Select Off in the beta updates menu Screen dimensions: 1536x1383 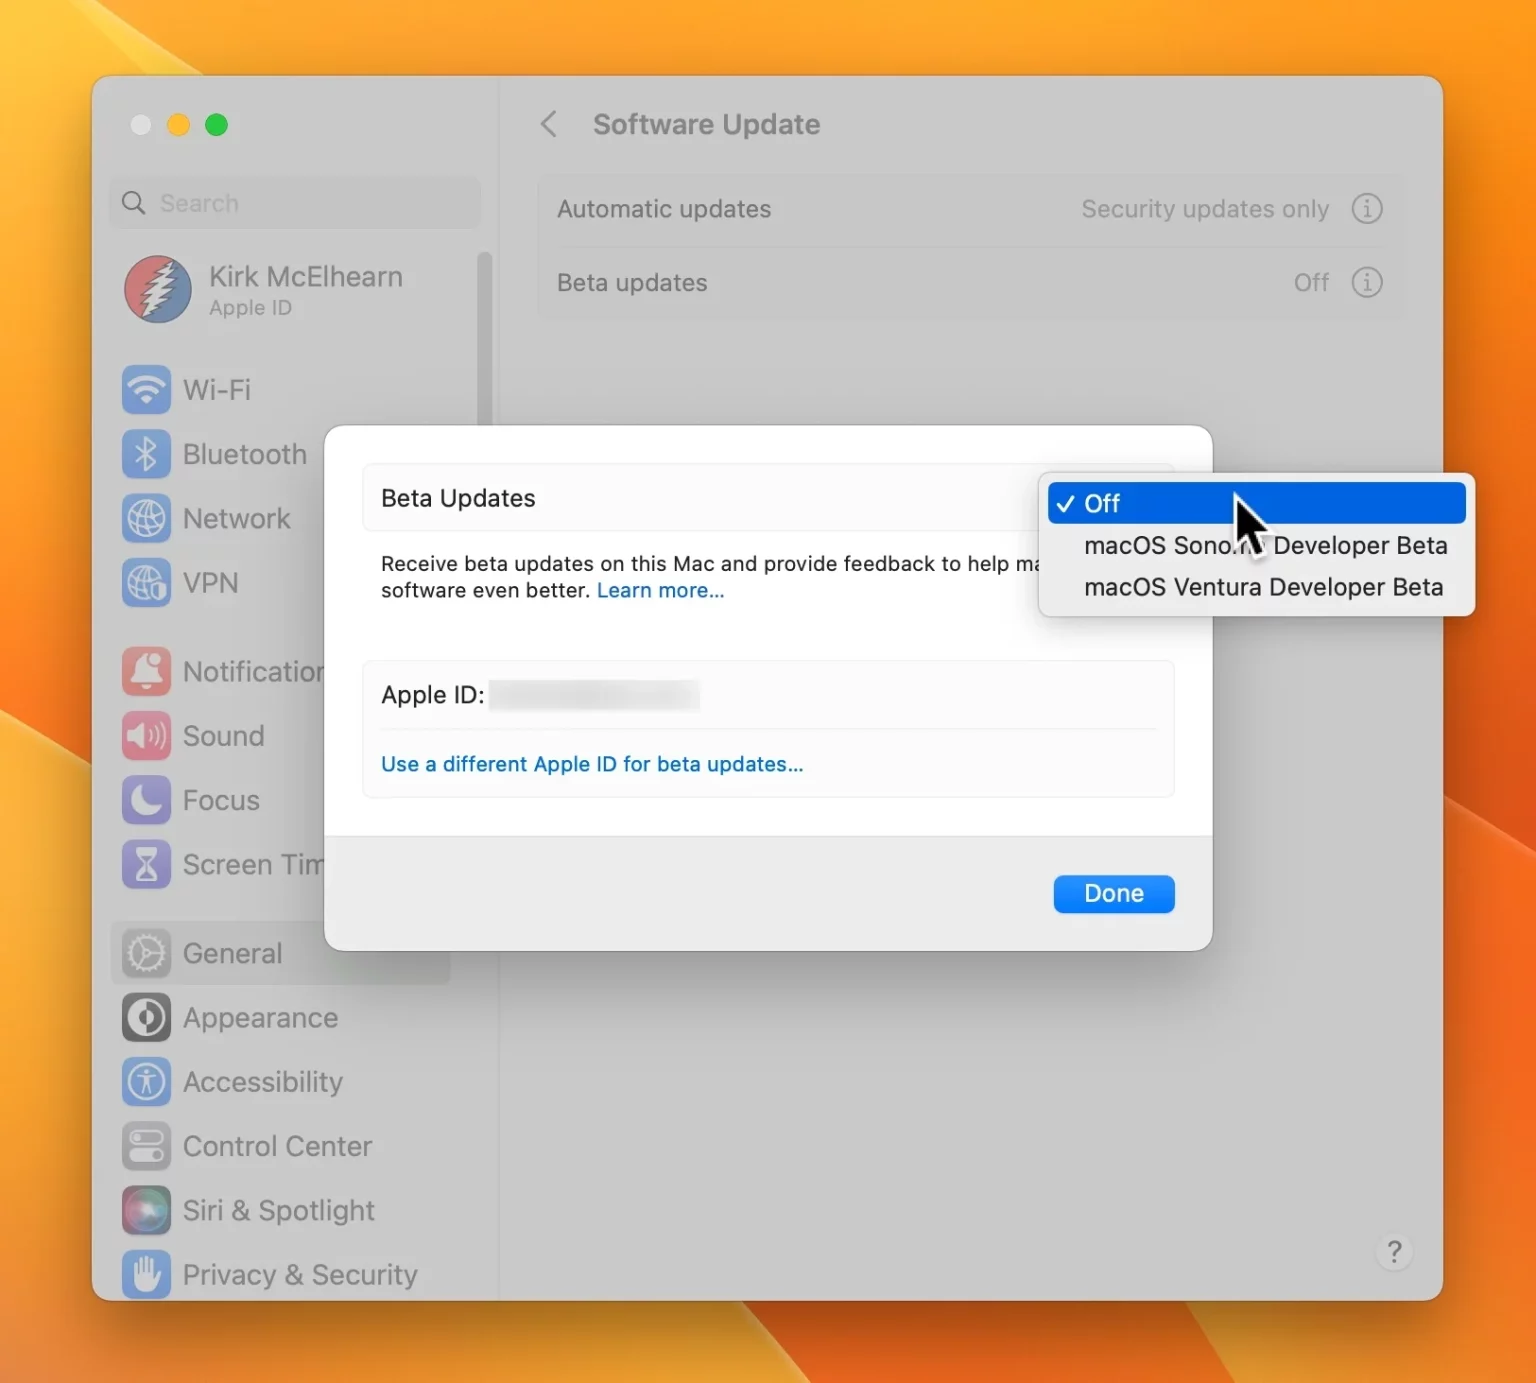click(1256, 503)
